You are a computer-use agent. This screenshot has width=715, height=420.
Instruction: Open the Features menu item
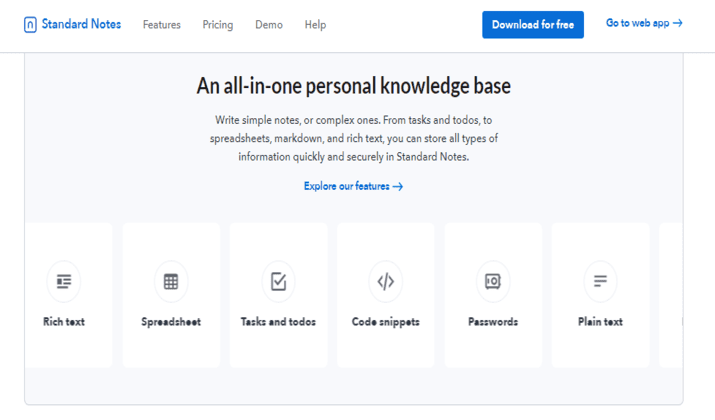tap(162, 25)
